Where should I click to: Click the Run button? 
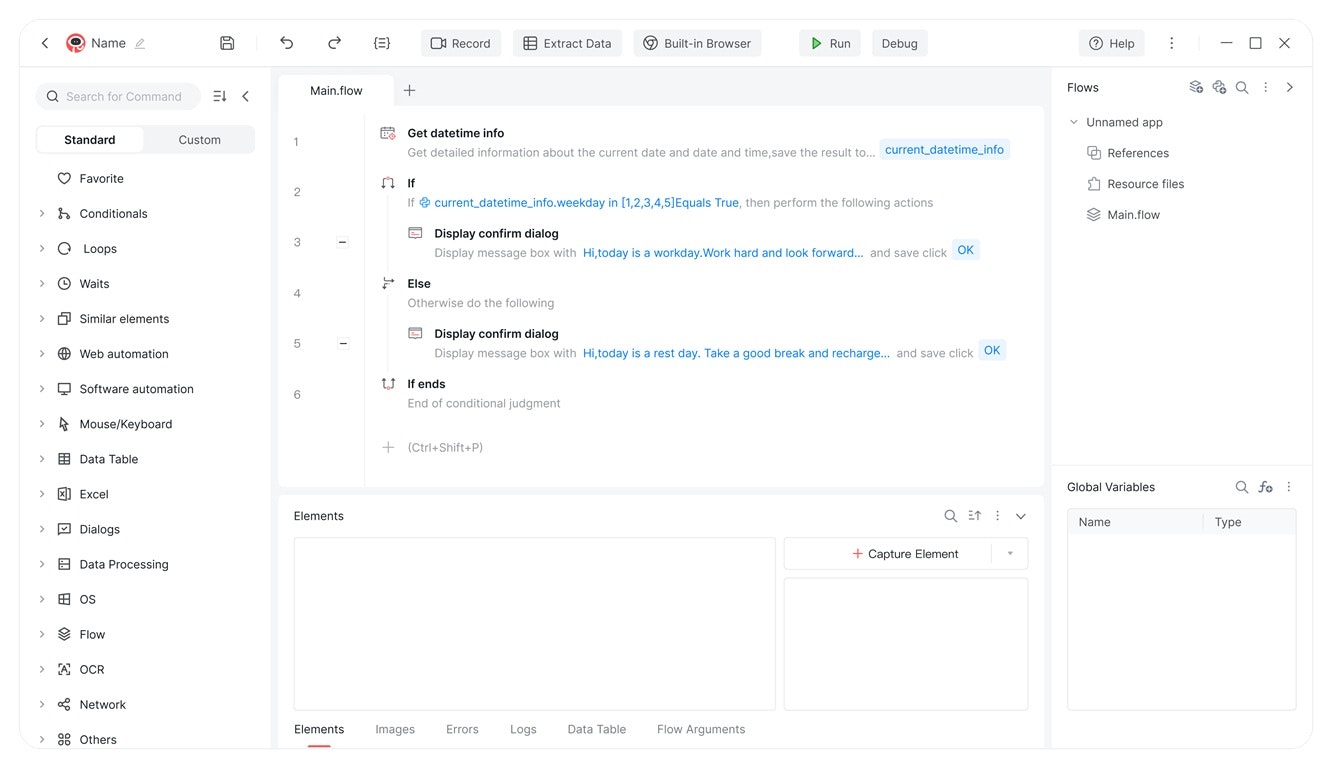pos(829,43)
